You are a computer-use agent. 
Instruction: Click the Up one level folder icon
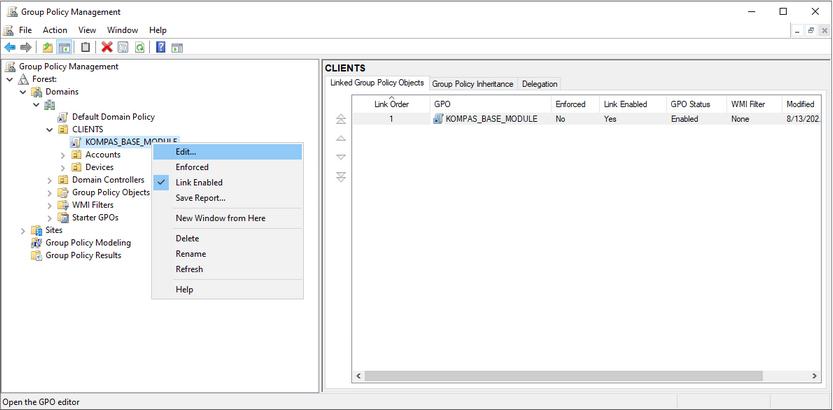48,48
